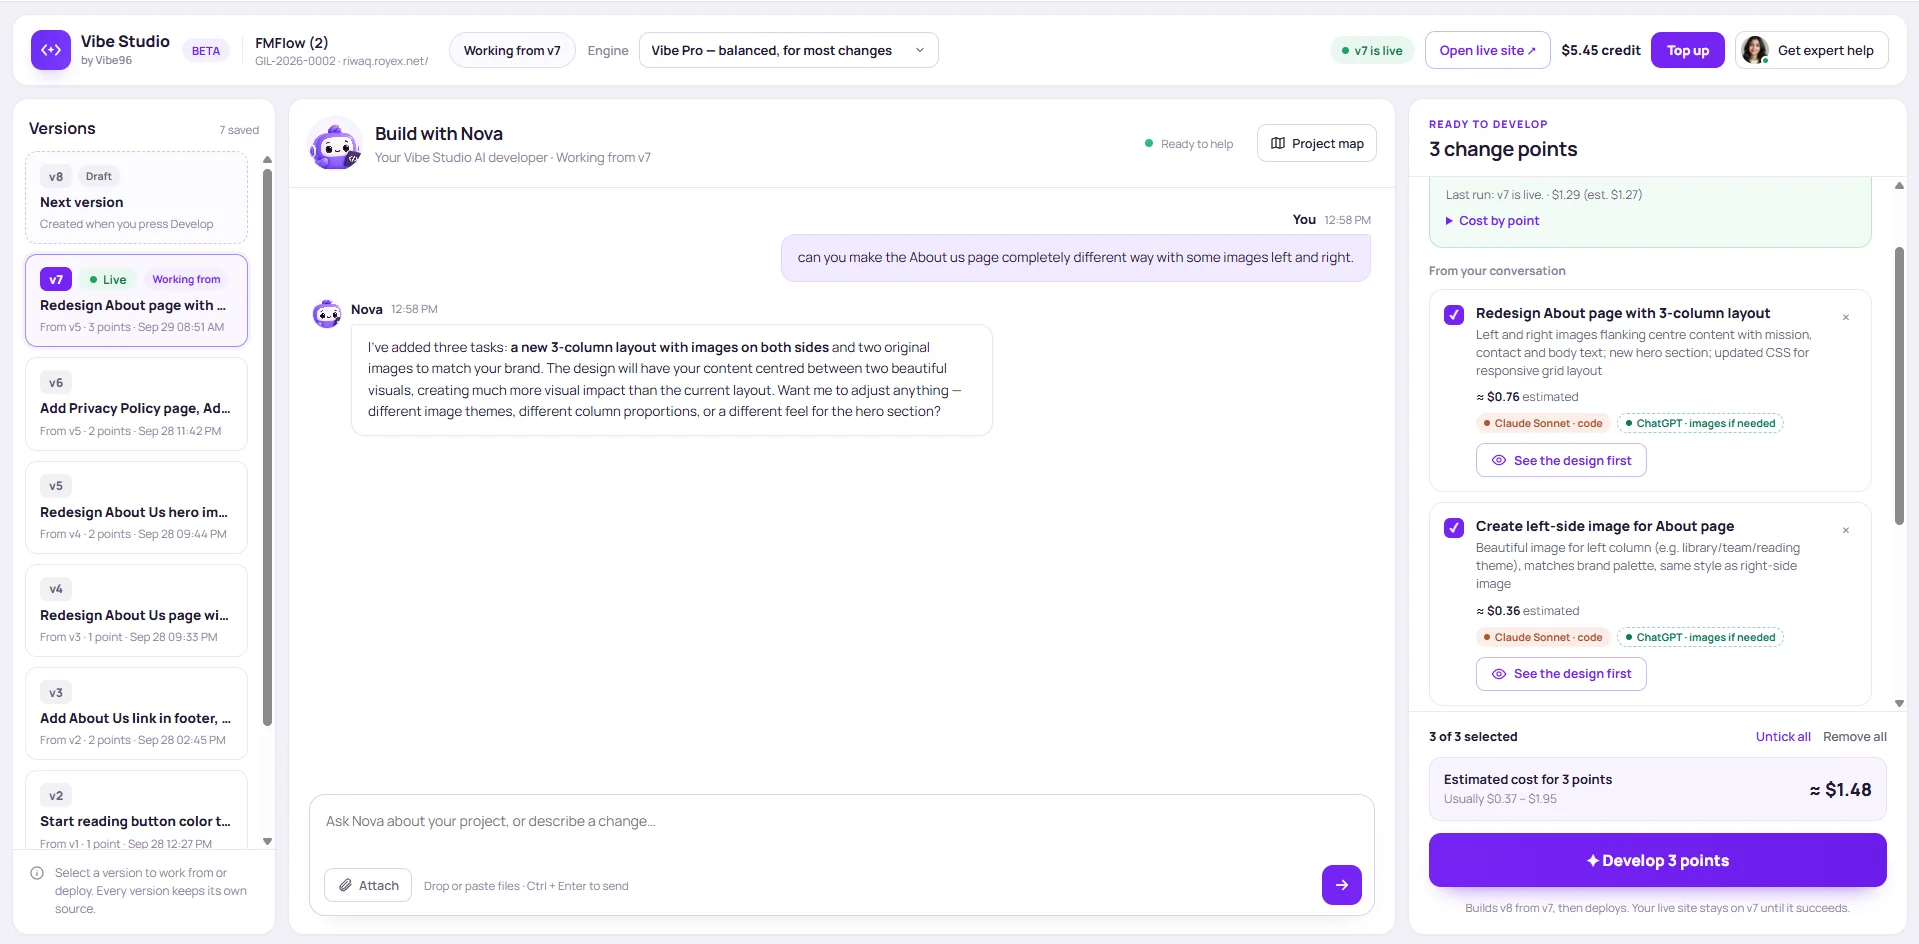The height and width of the screenshot is (944, 1919).
Task: Select the v7 live version card
Action: [x=136, y=300]
